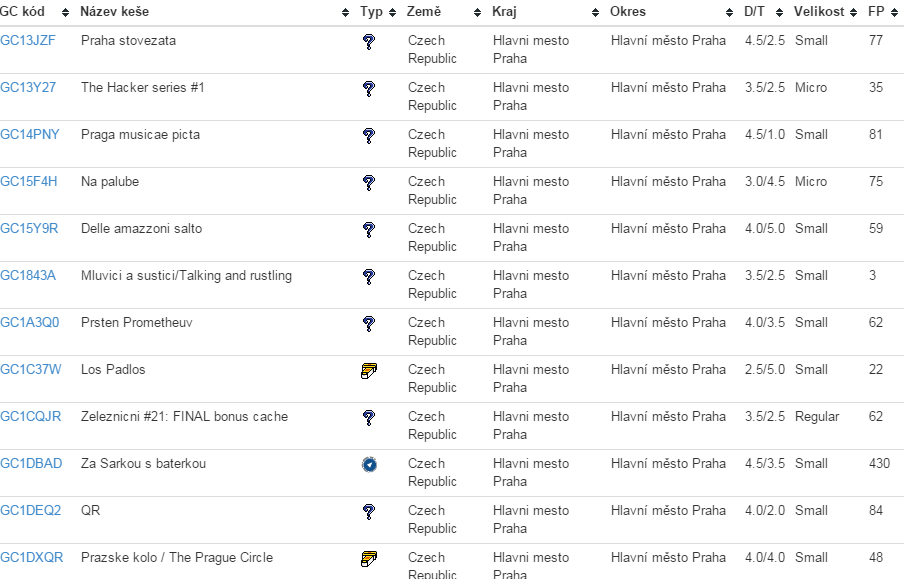Click mystery icon for Delle amazzoni salto

click(369, 230)
